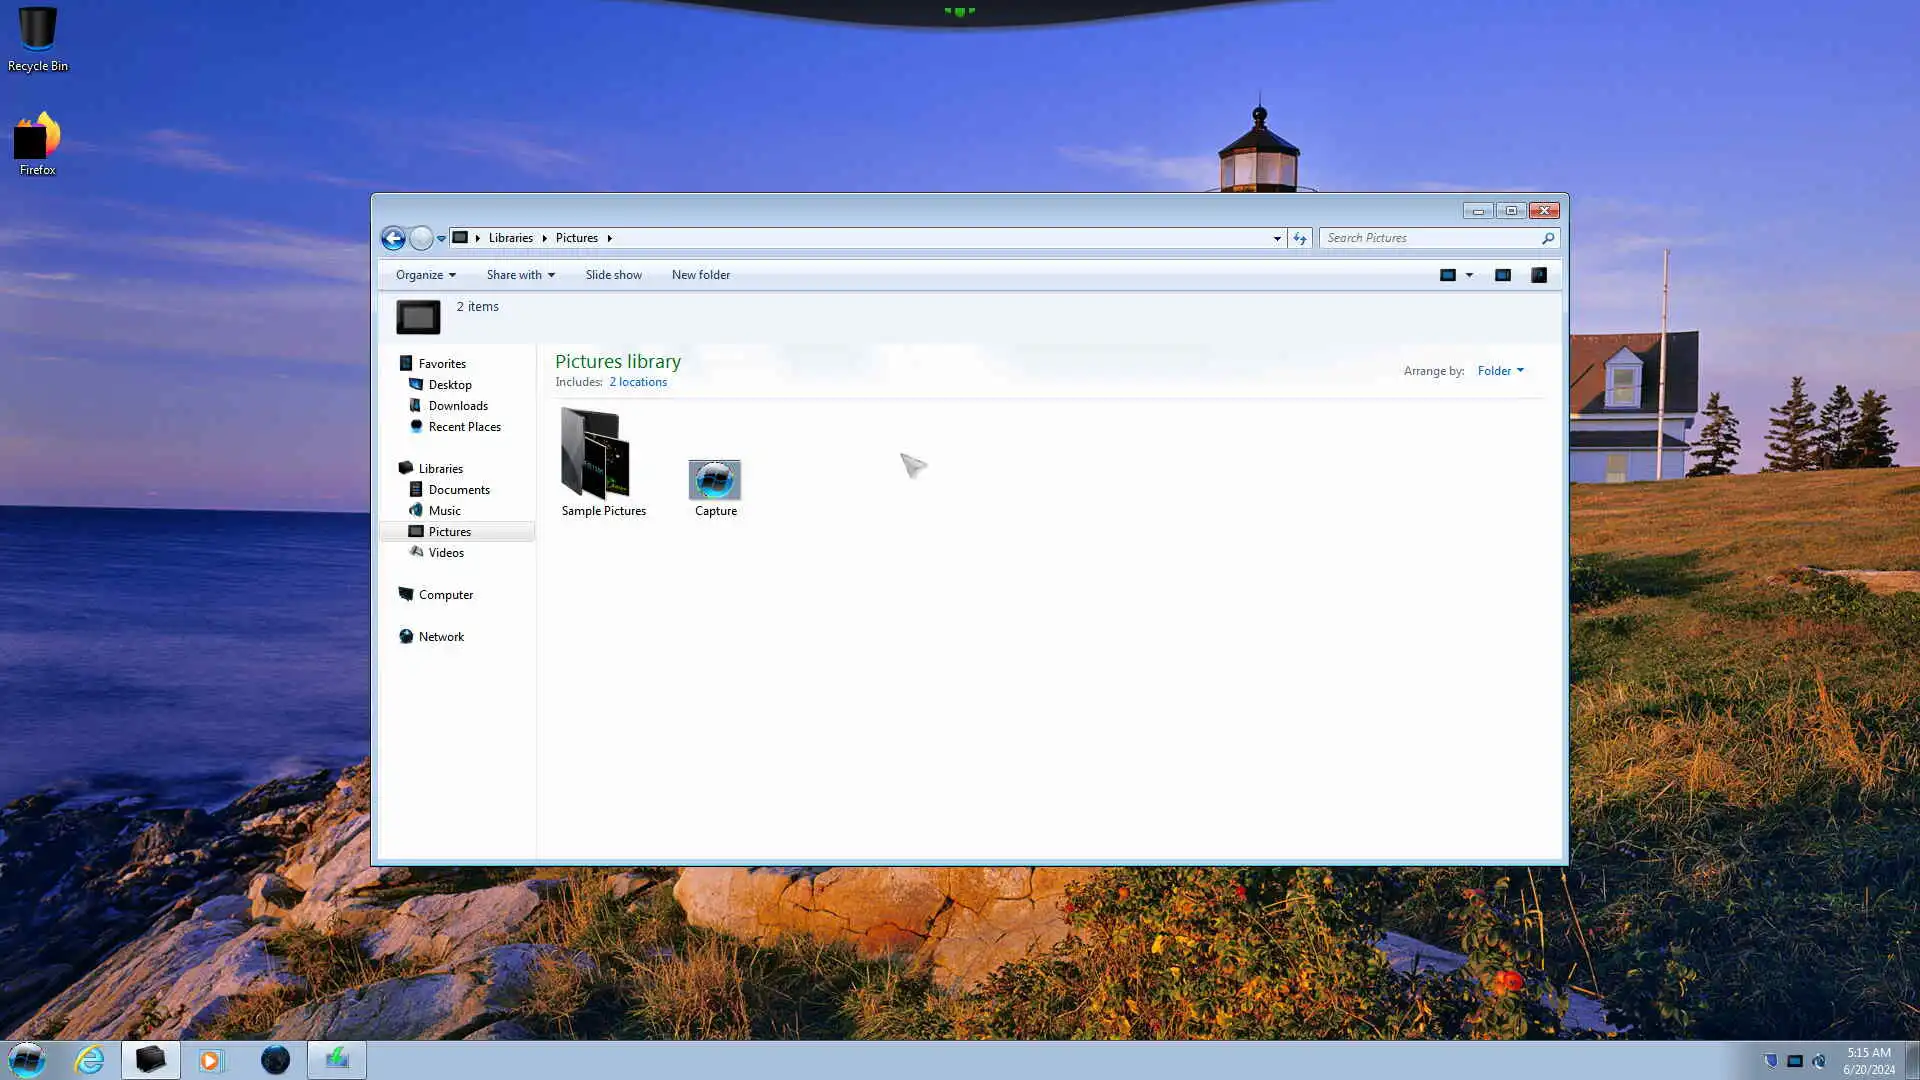Toggle the preview pane icon
This screenshot has width=1920, height=1080.
[x=1502, y=275]
